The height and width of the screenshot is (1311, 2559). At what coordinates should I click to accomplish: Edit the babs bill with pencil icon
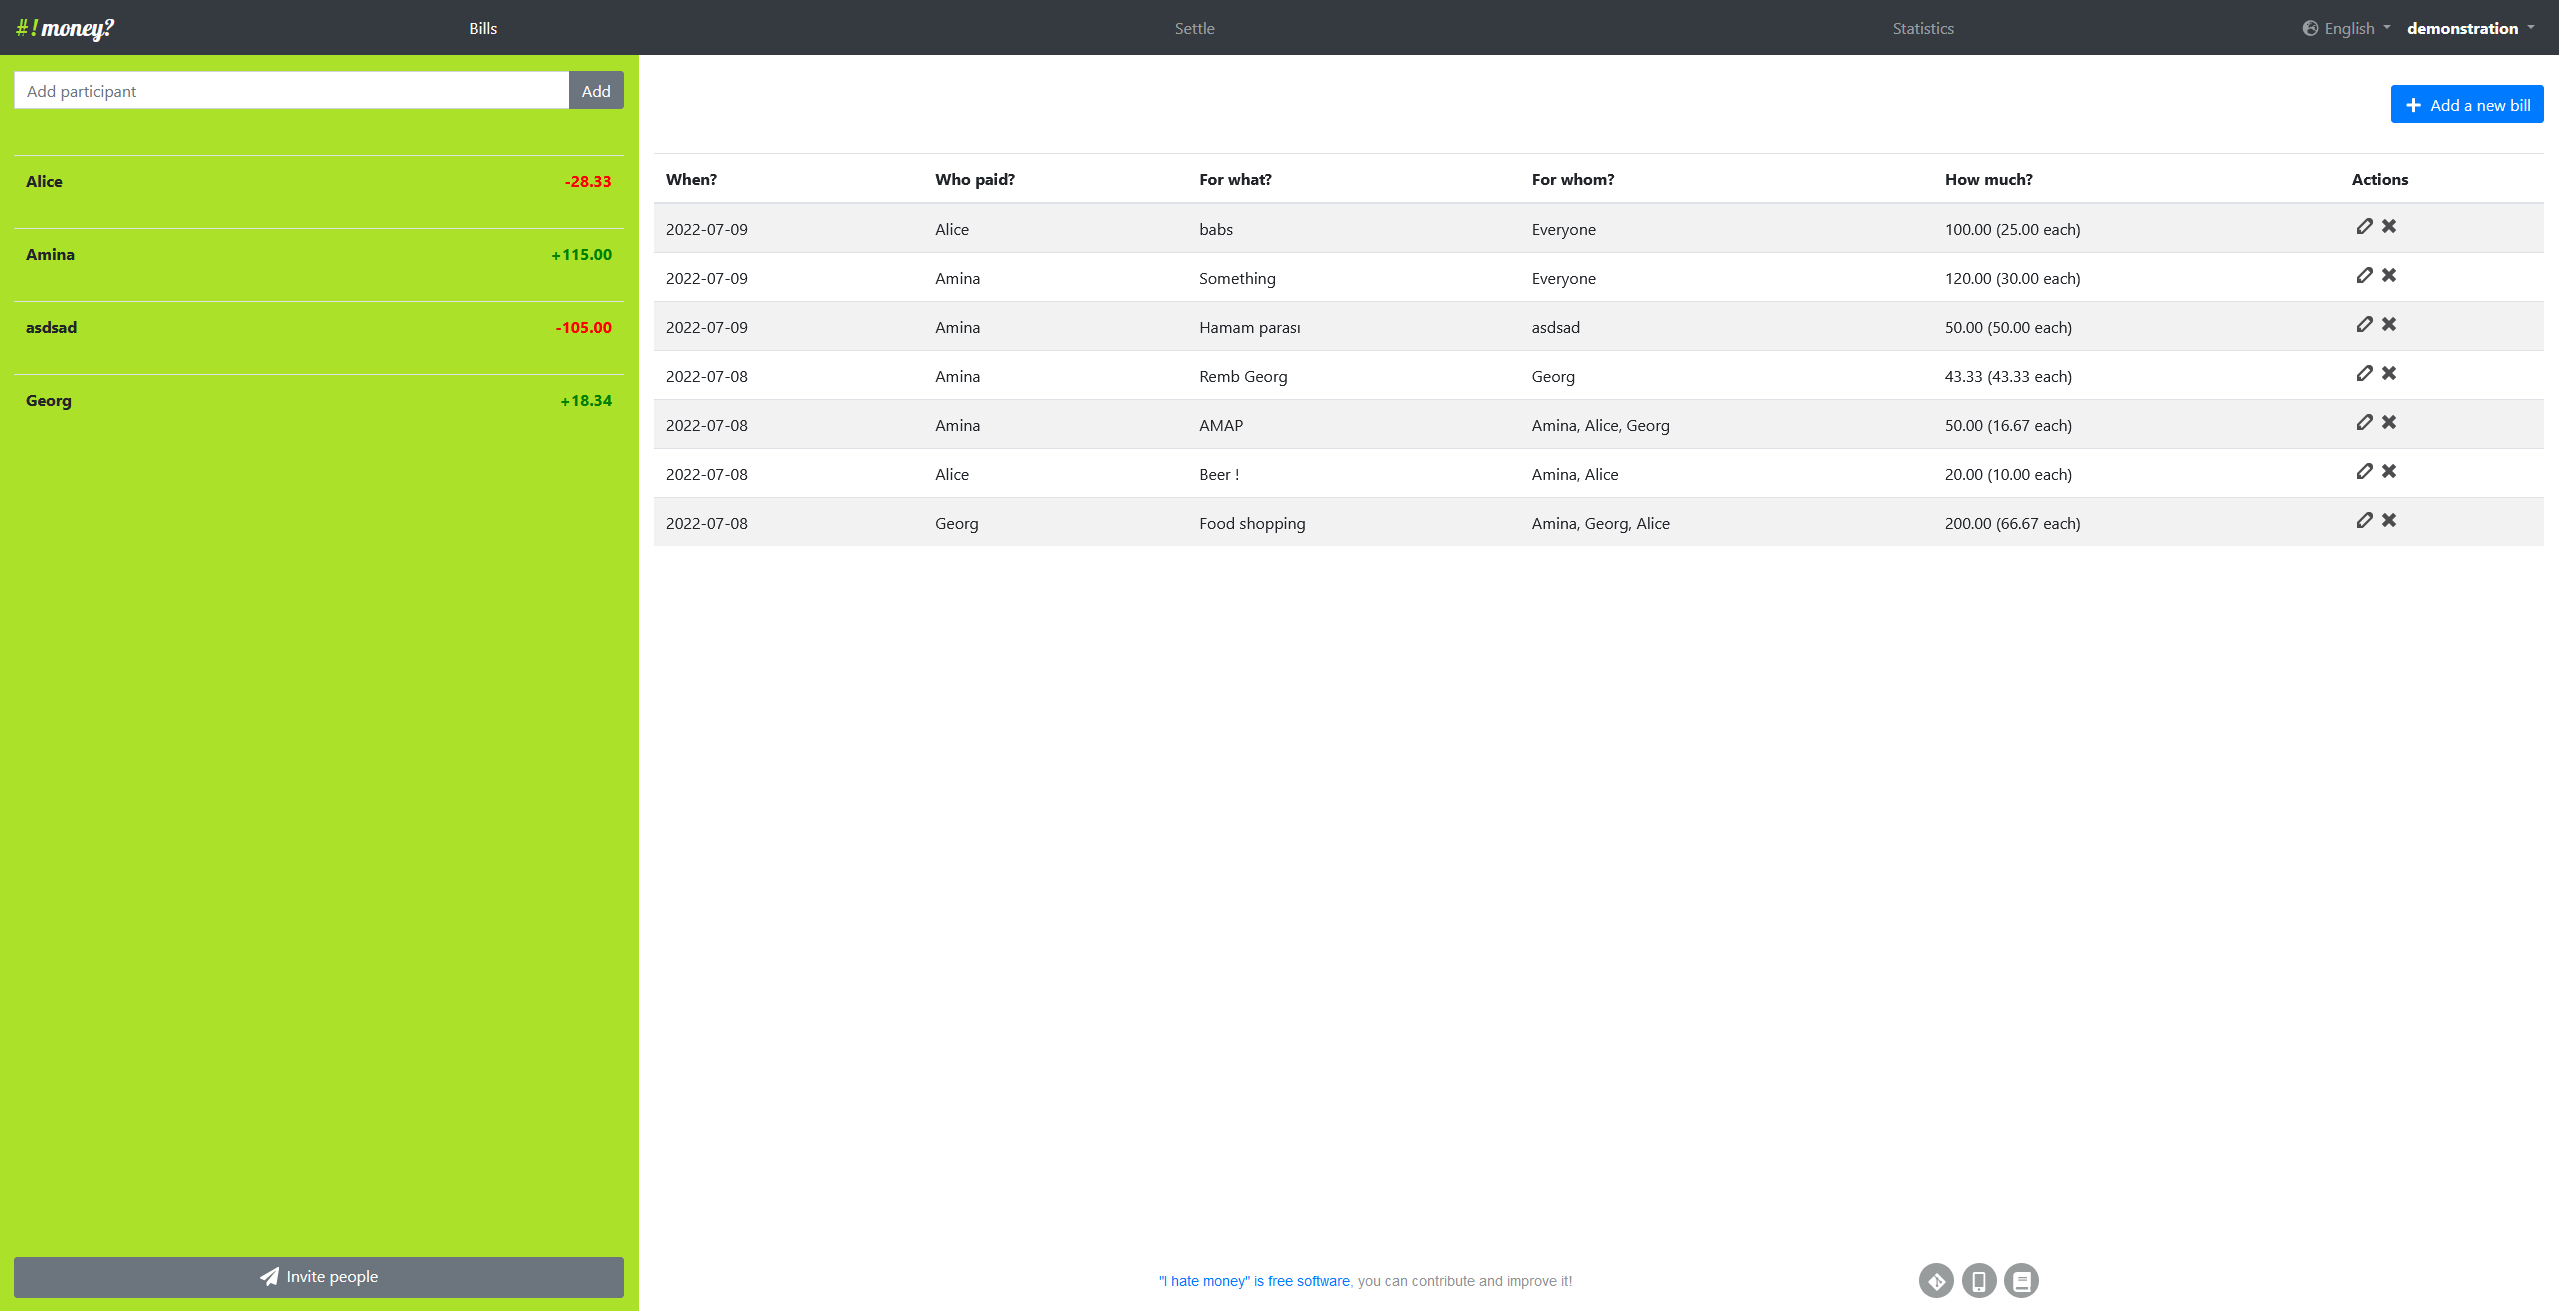coord(2364,227)
